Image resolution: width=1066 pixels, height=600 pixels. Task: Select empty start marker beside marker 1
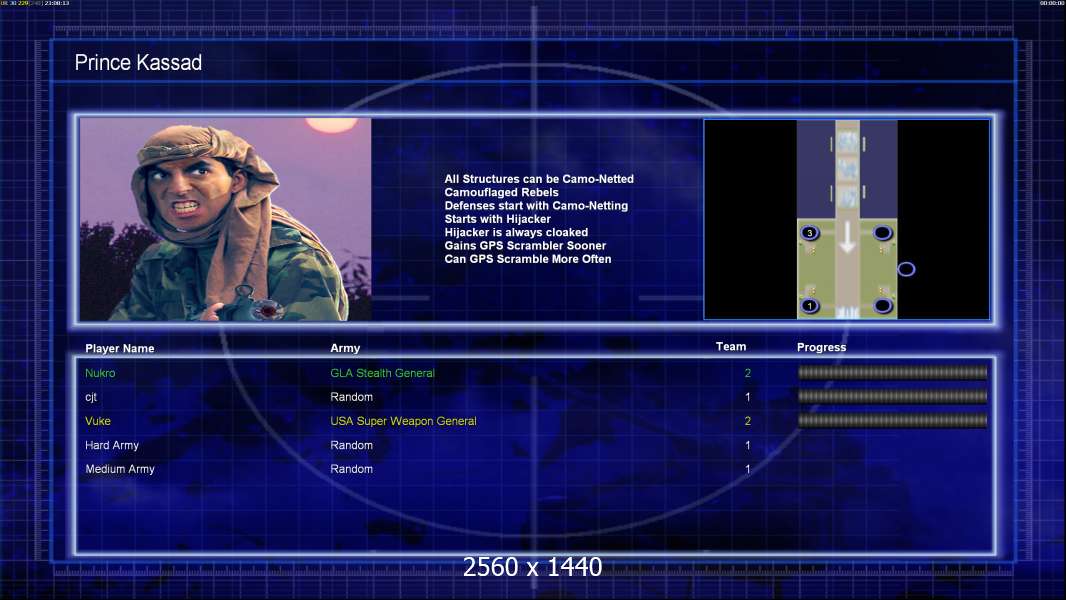(x=882, y=306)
